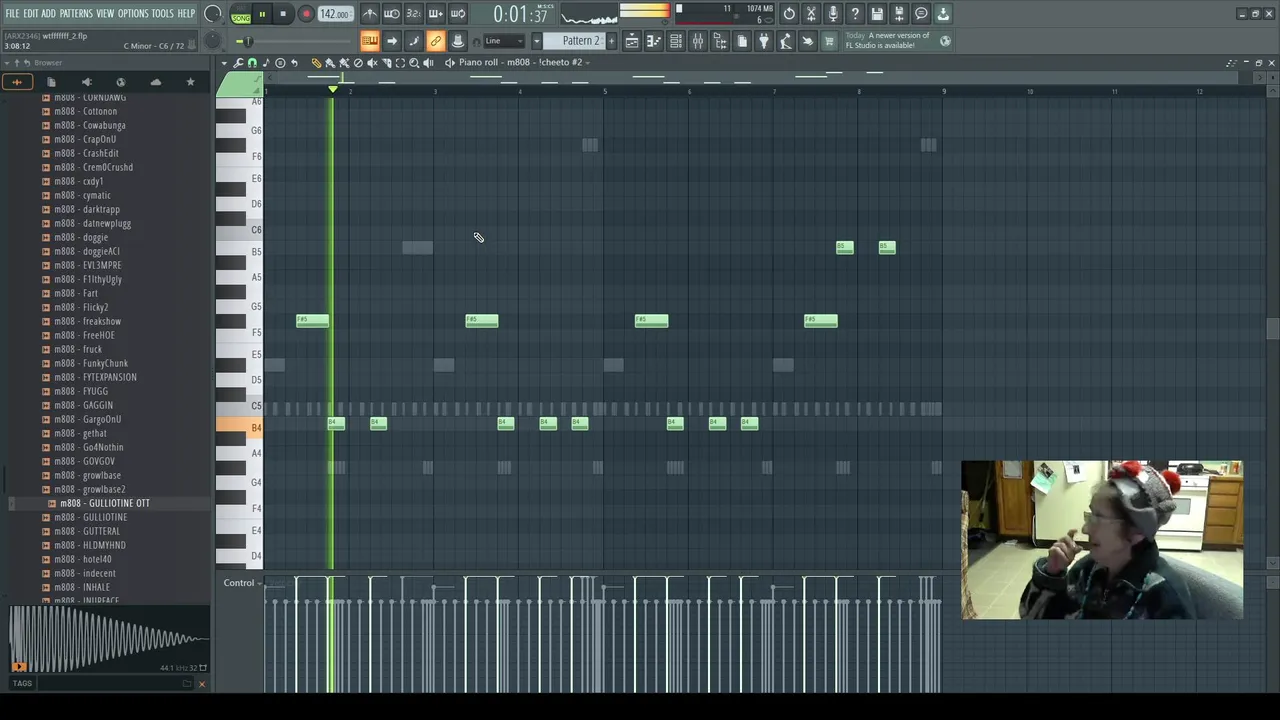Toggle loop recording icon
This screenshot has width=1280, height=720.
[x=458, y=14]
